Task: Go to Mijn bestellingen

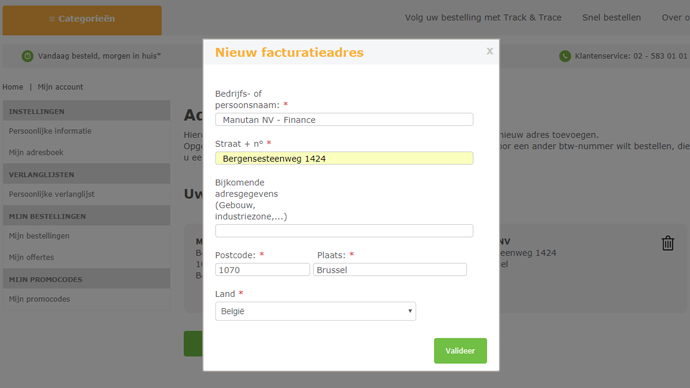Action: 39,236
